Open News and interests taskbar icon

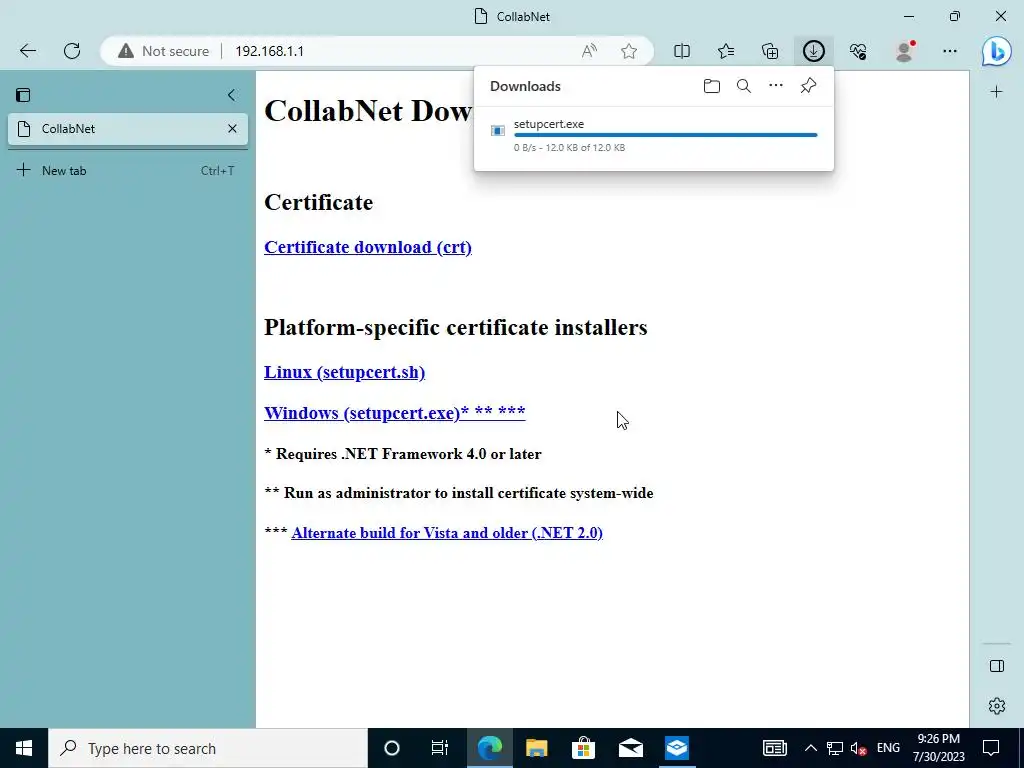[775, 748]
